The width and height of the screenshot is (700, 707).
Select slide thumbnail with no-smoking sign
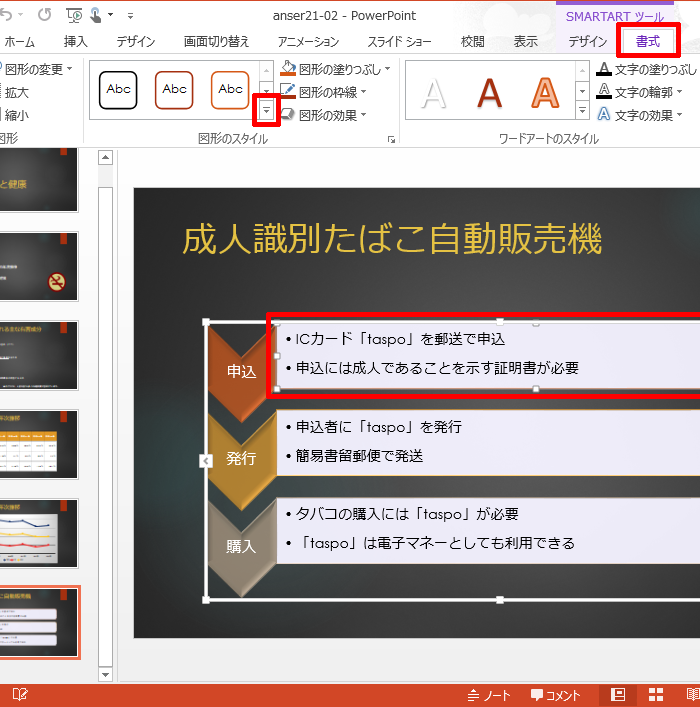(x=38, y=266)
